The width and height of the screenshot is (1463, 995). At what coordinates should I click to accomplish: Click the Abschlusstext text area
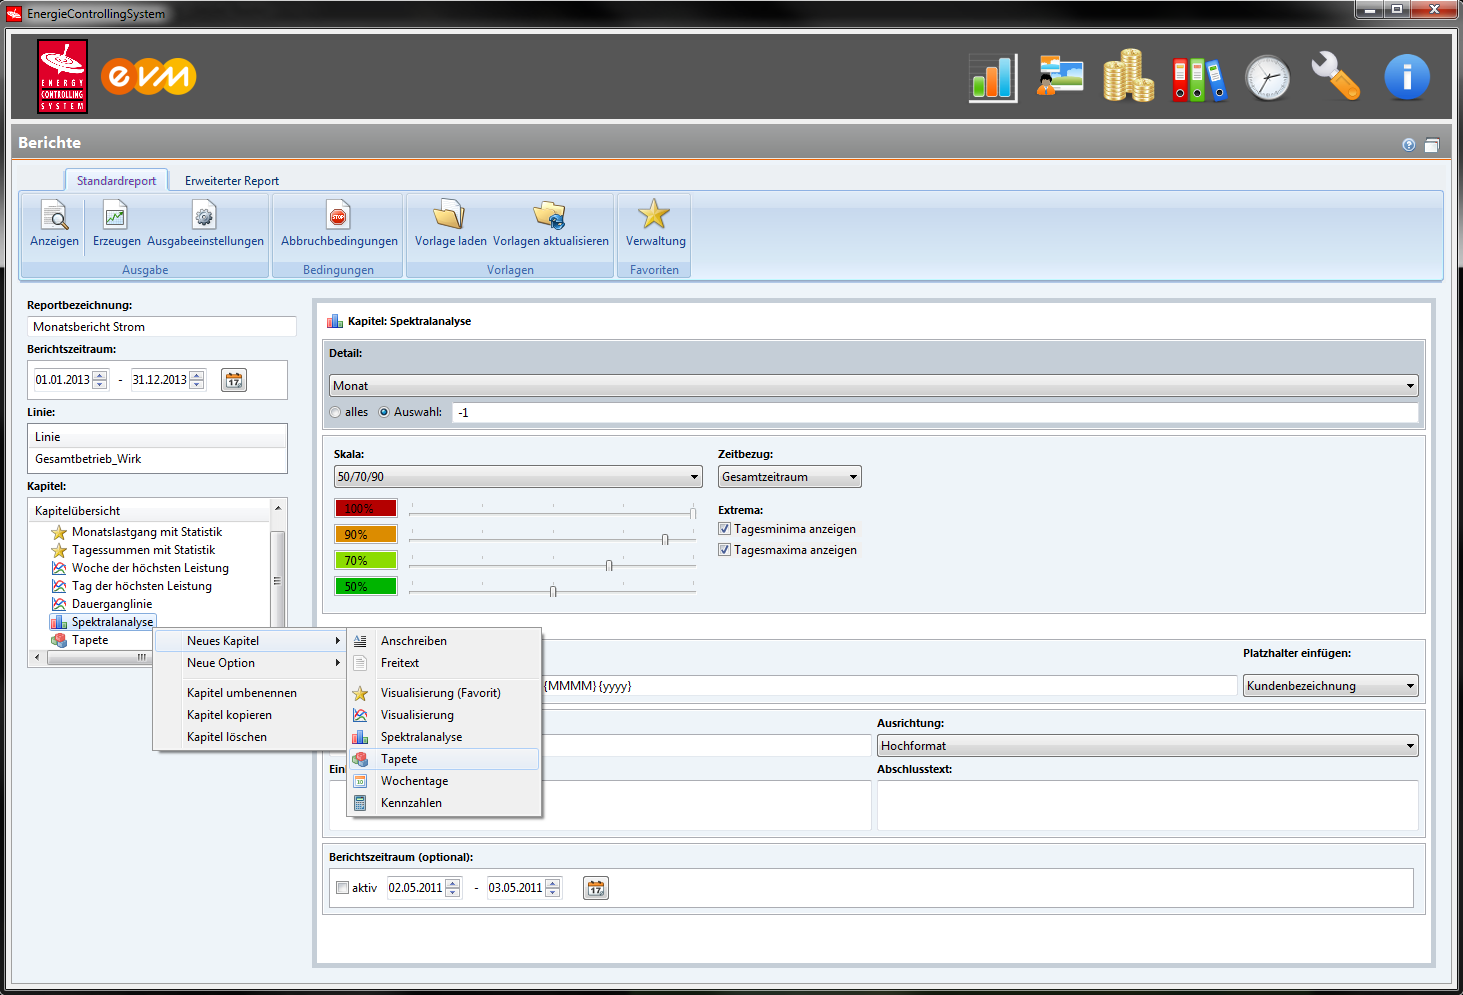click(x=1148, y=805)
